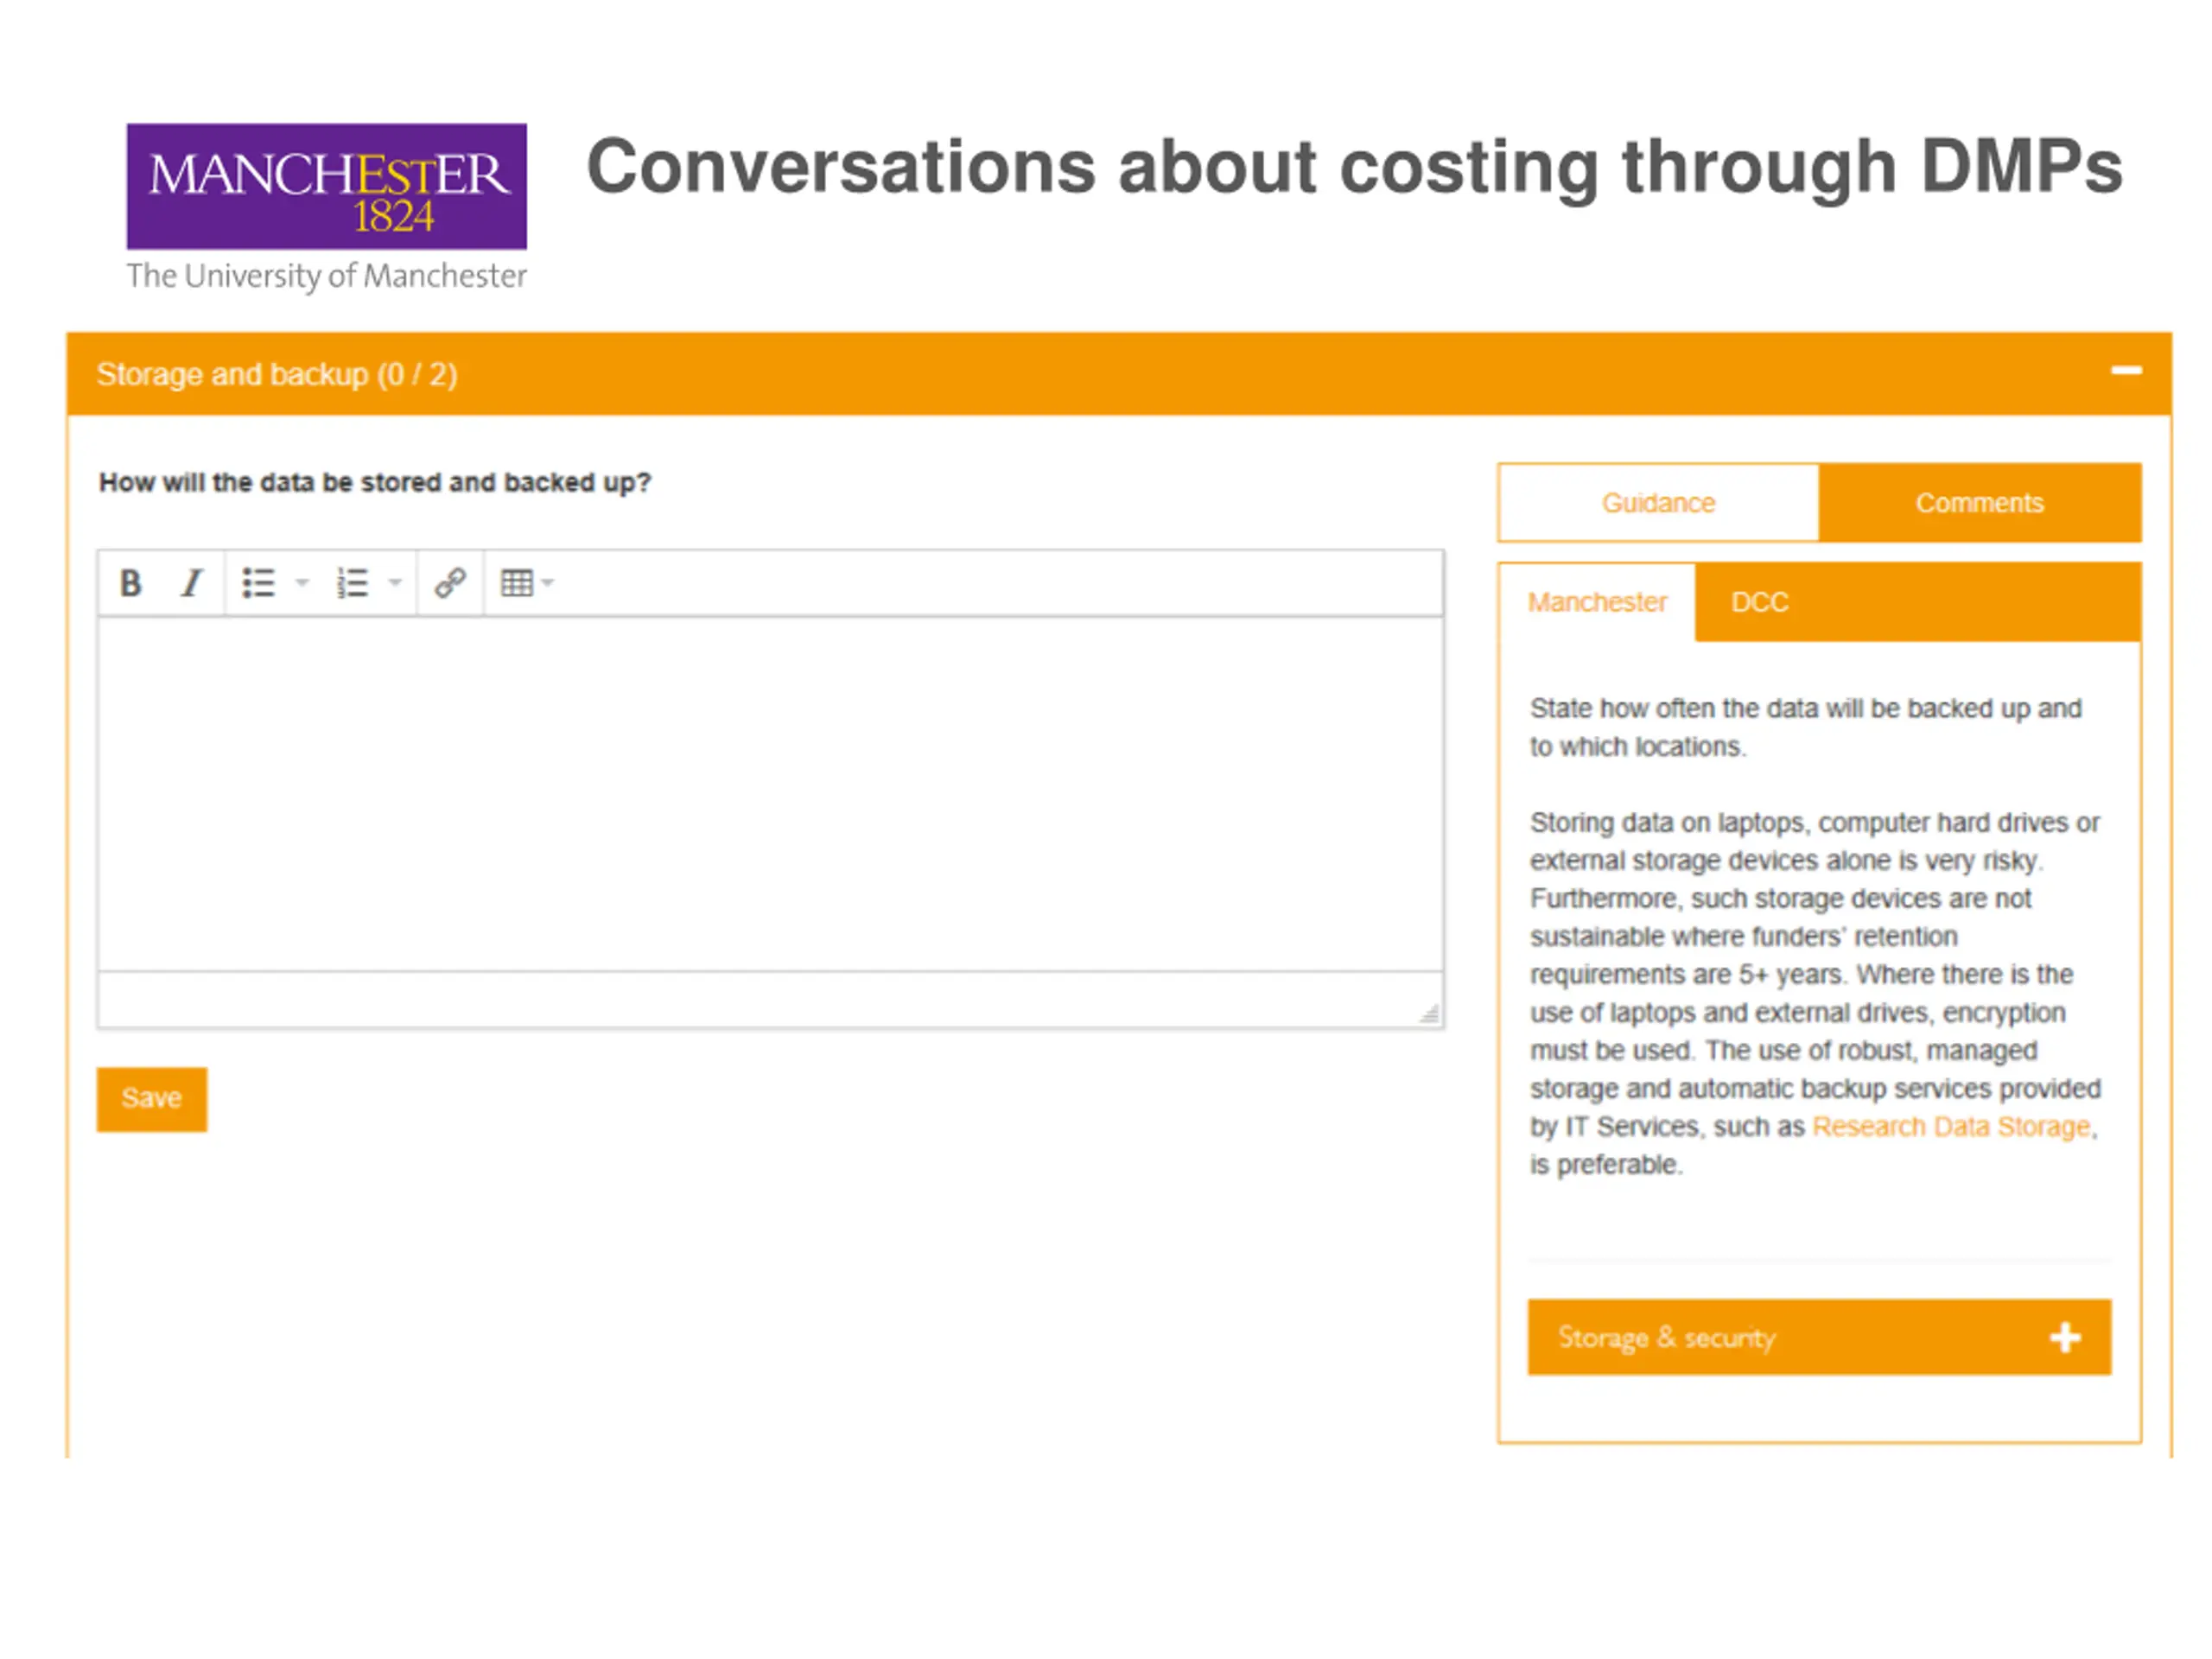Insert a bulleted list
Viewport: 2212px width, 1659px height.
point(258,583)
